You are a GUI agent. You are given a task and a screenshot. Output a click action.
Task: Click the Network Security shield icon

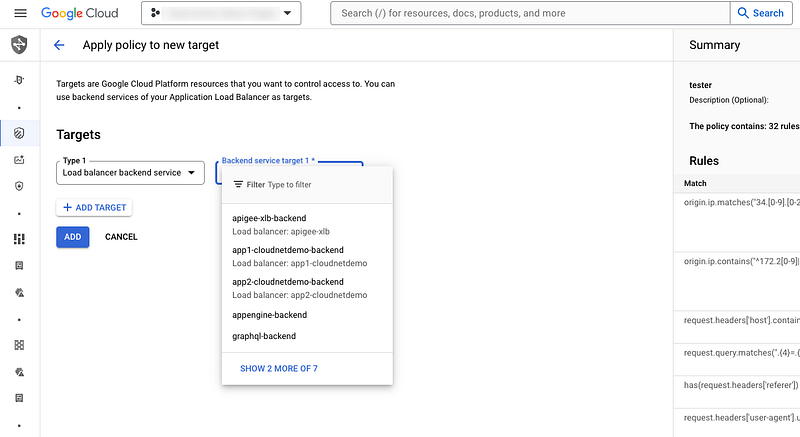pos(19,45)
